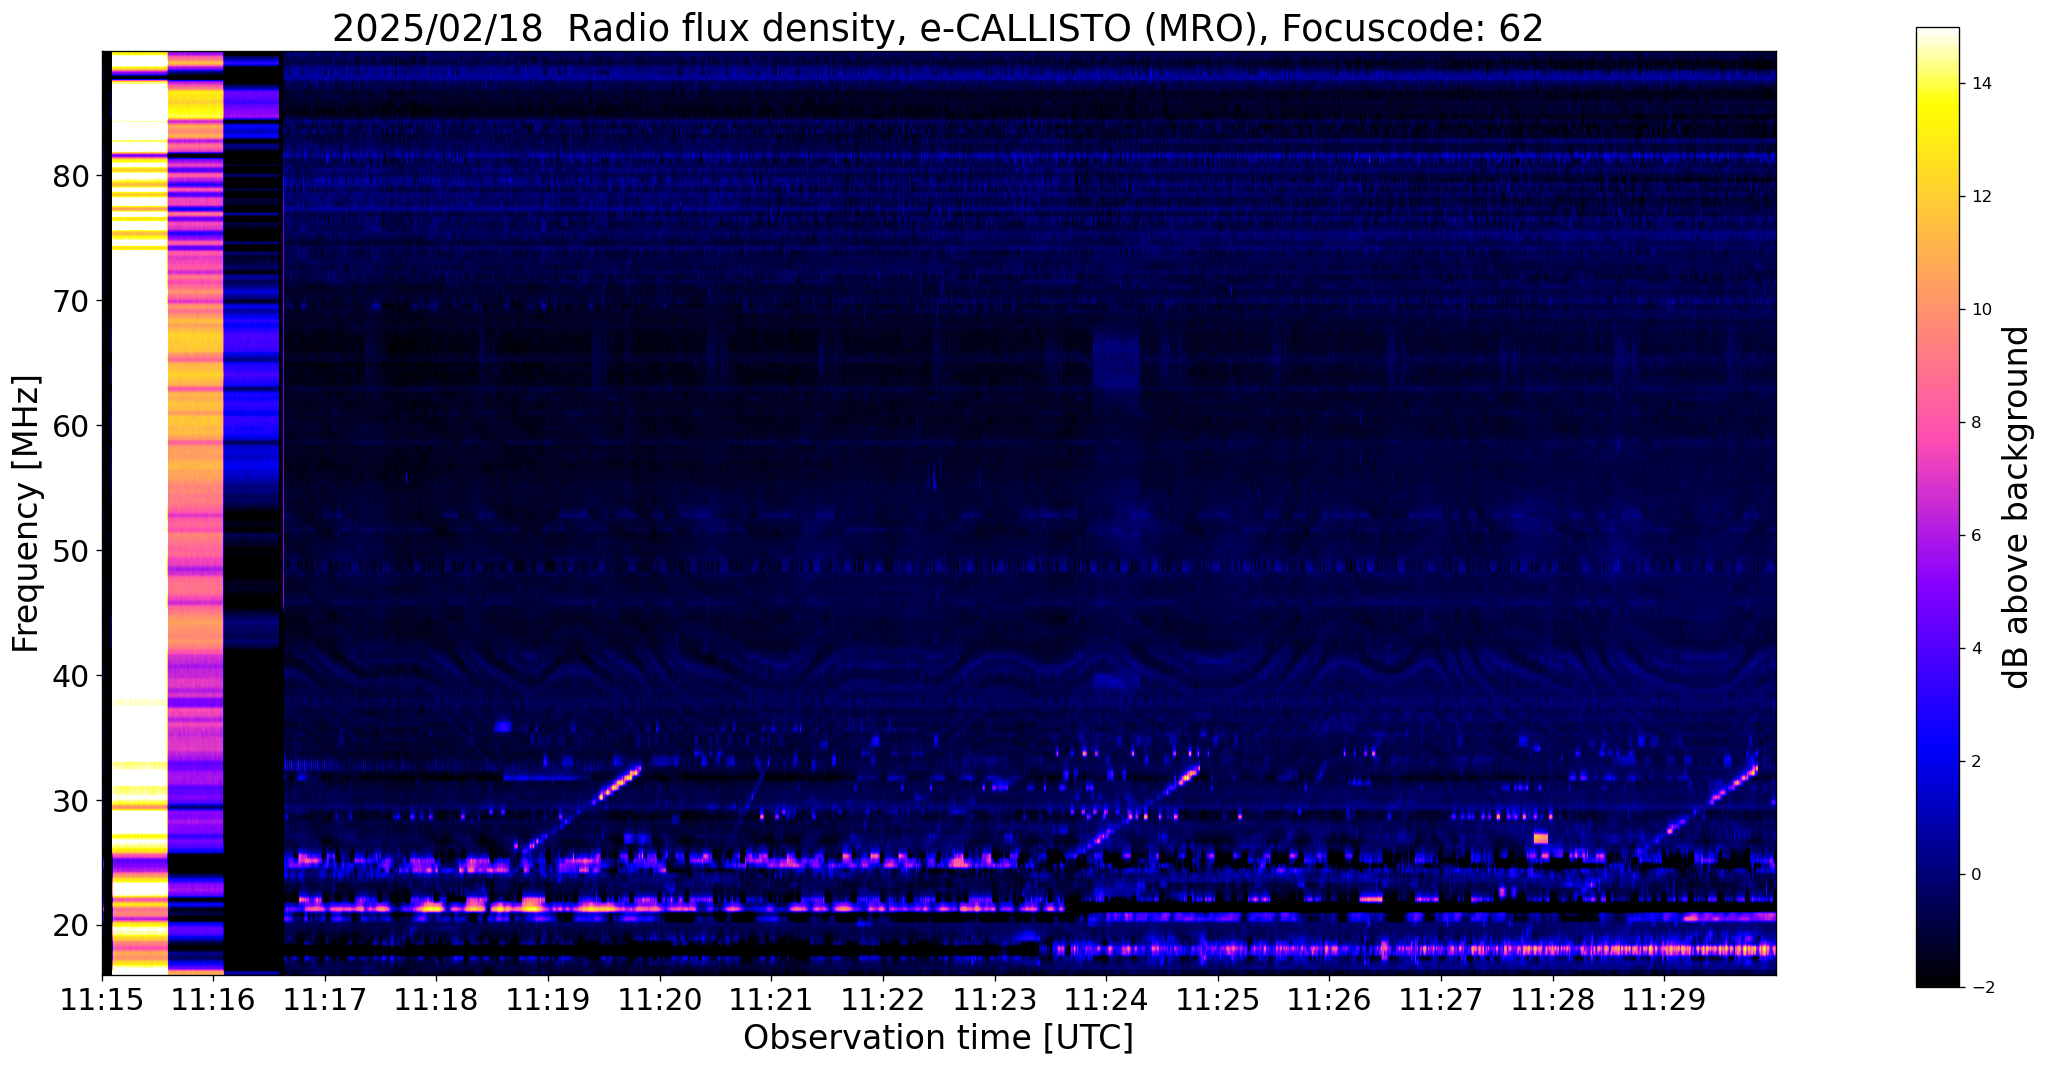
Task: Select the 11:27 time tick label
Action: [x=1440, y=999]
